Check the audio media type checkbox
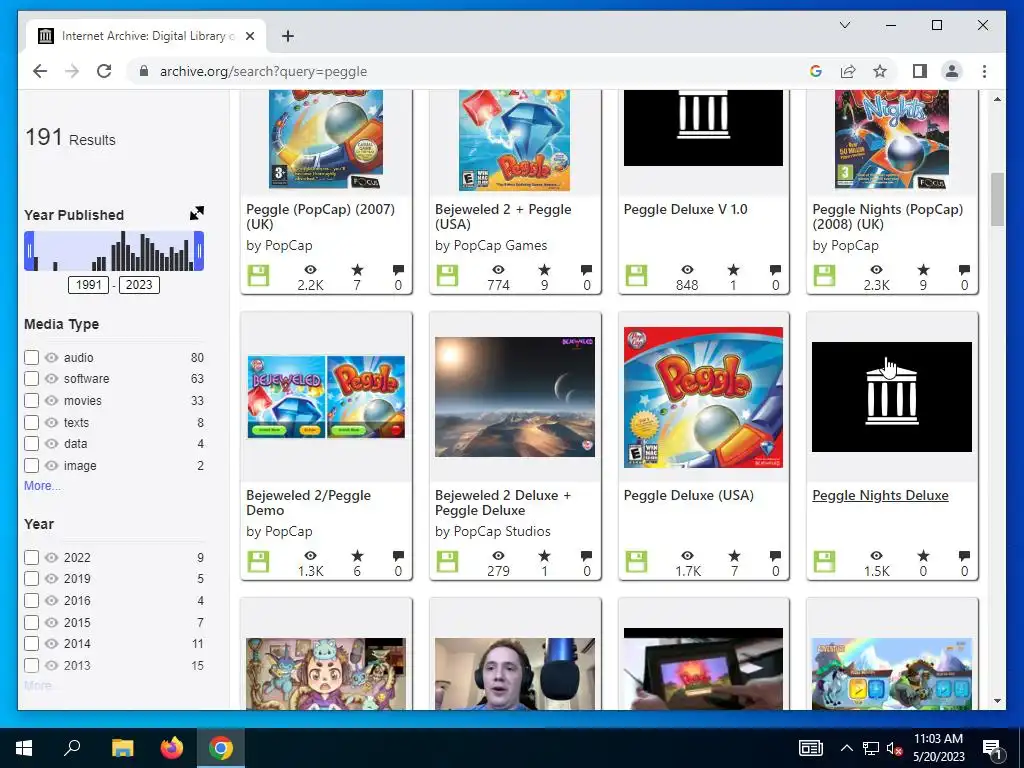1024x768 pixels. pos(31,357)
